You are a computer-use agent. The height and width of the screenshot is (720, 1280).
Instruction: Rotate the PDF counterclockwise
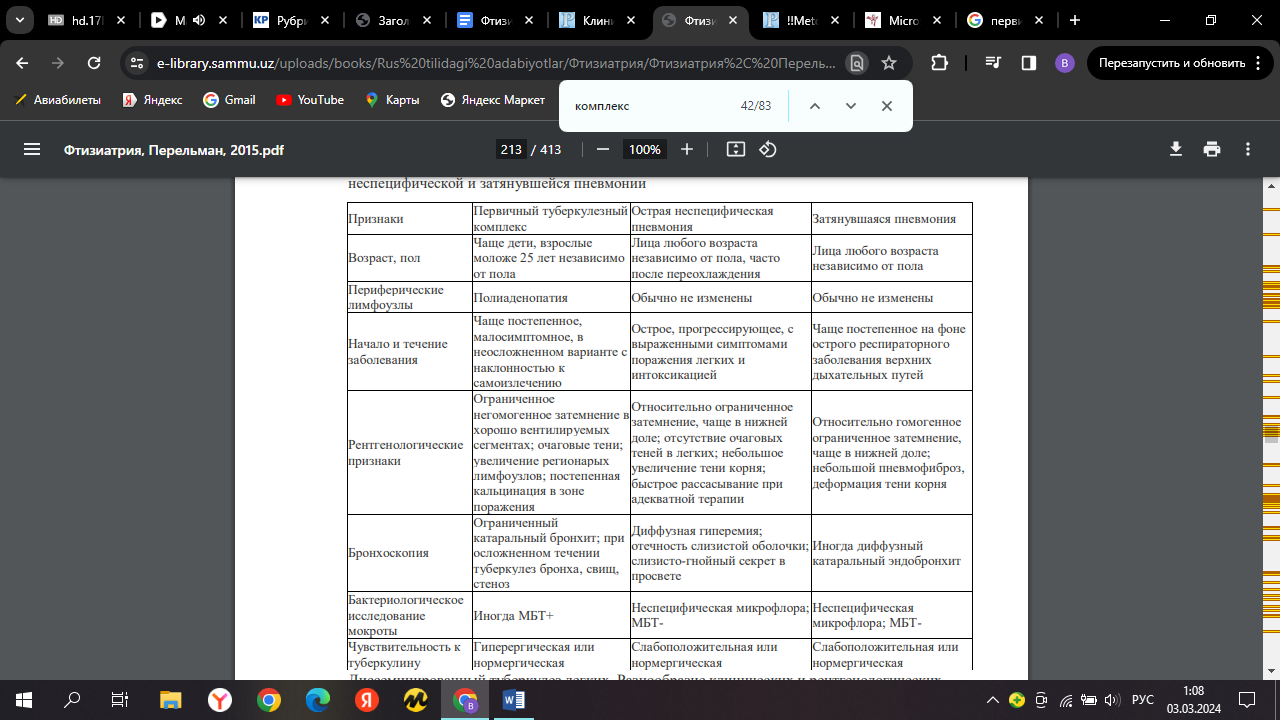(768, 149)
